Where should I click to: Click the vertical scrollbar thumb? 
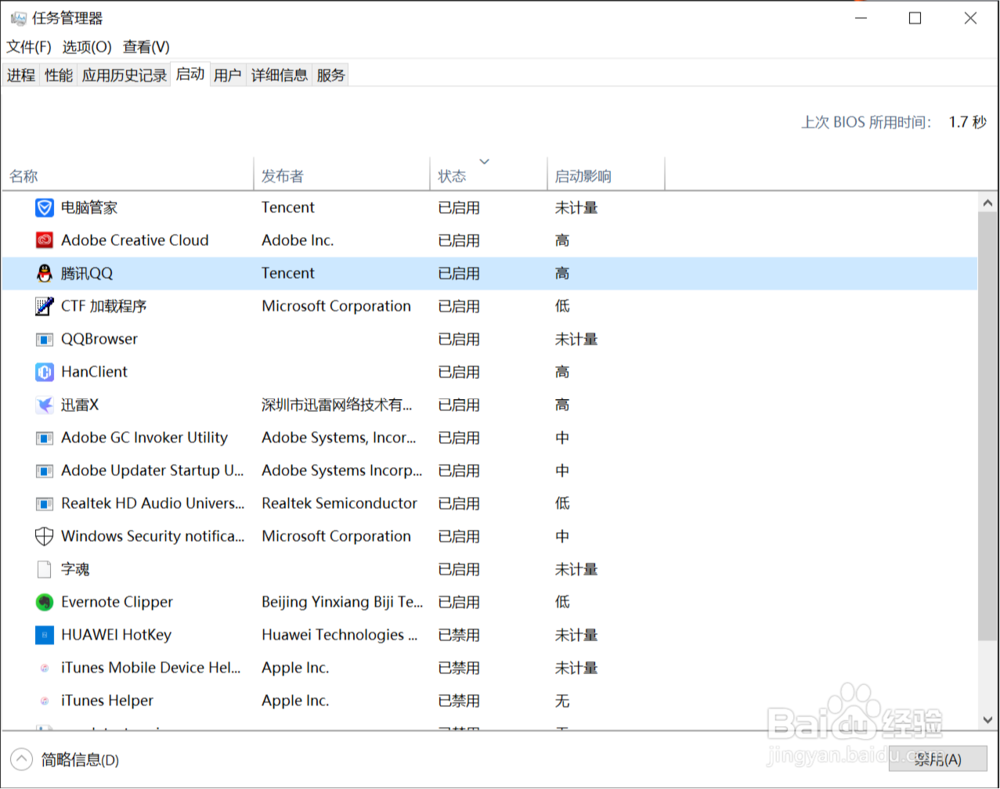click(x=988, y=426)
